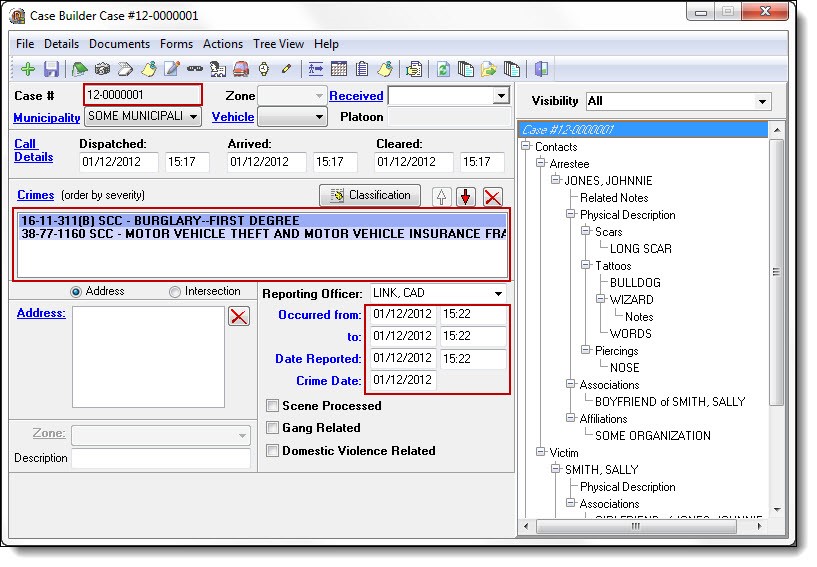Select JONES, JOHNNIE in contacts tree
The image size is (817, 567).
coord(608,181)
